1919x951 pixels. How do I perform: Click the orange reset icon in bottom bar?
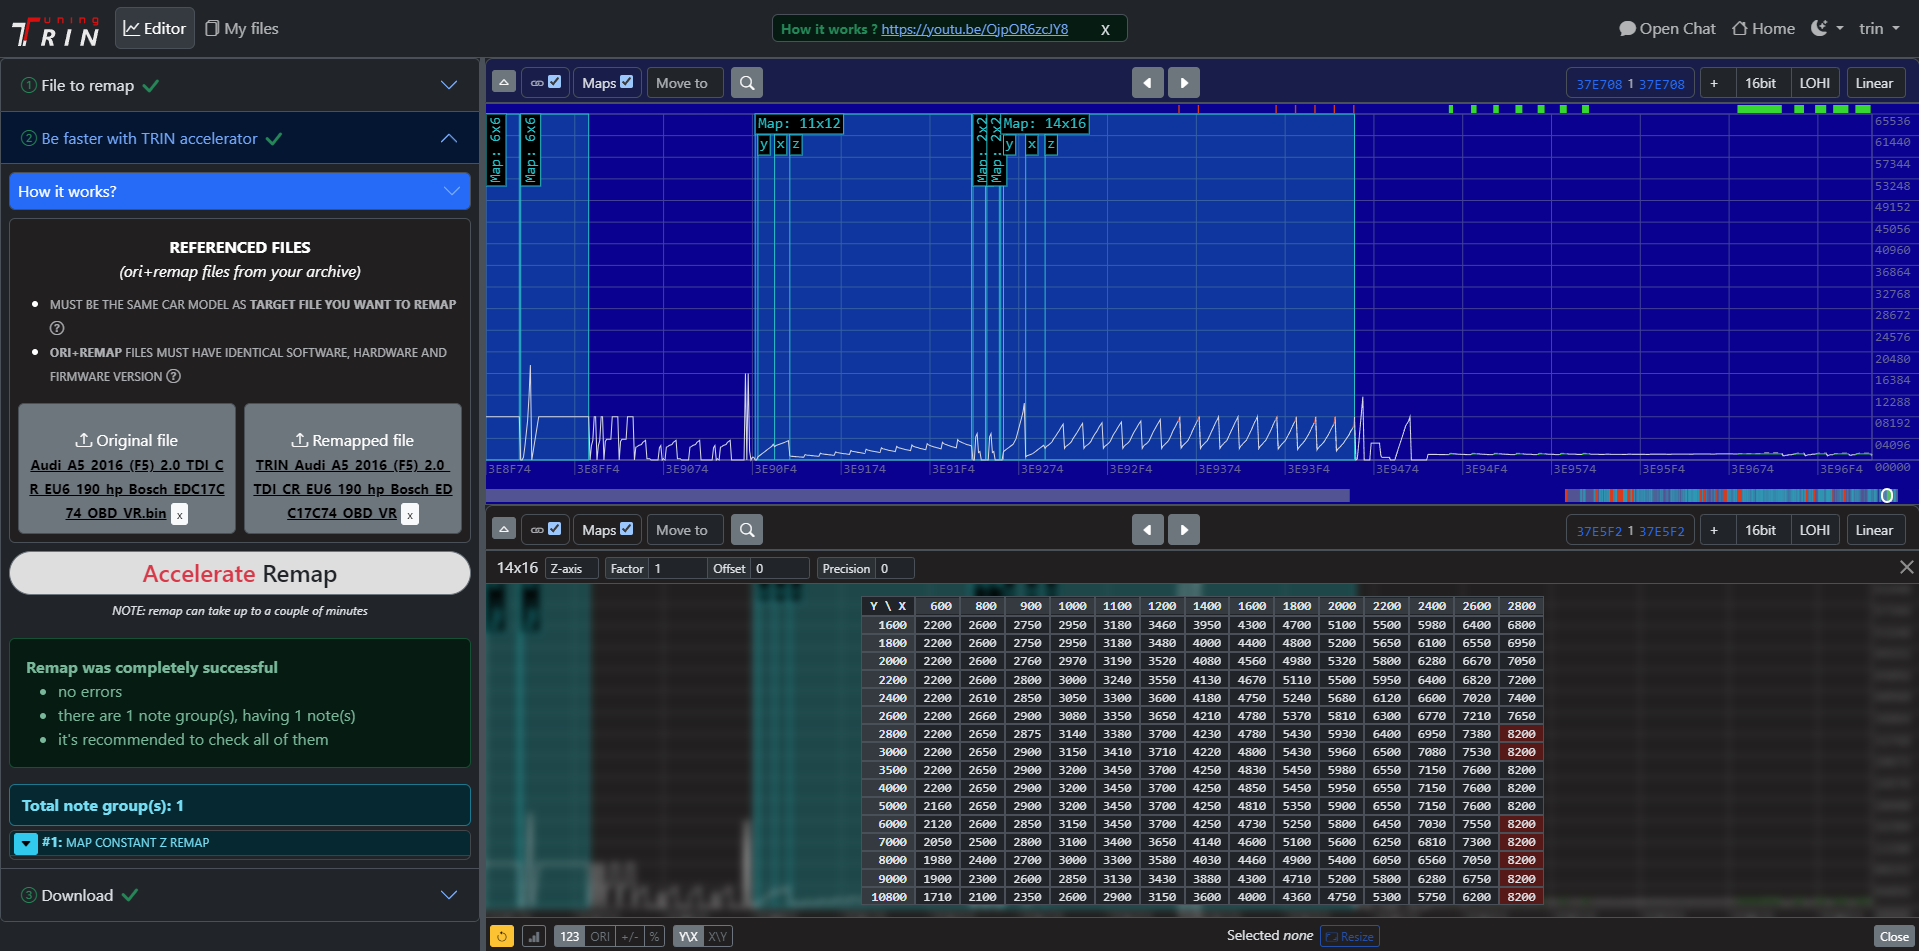click(502, 936)
